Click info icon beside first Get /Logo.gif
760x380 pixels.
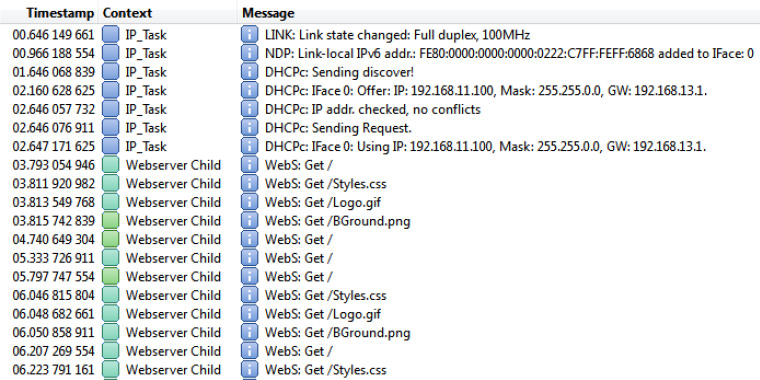point(249,202)
